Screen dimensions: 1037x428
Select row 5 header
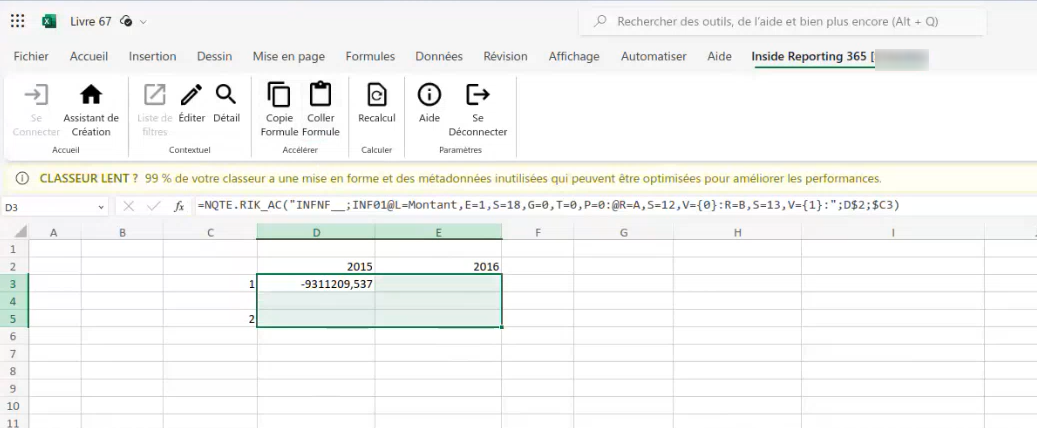pyautogui.click(x=15, y=318)
